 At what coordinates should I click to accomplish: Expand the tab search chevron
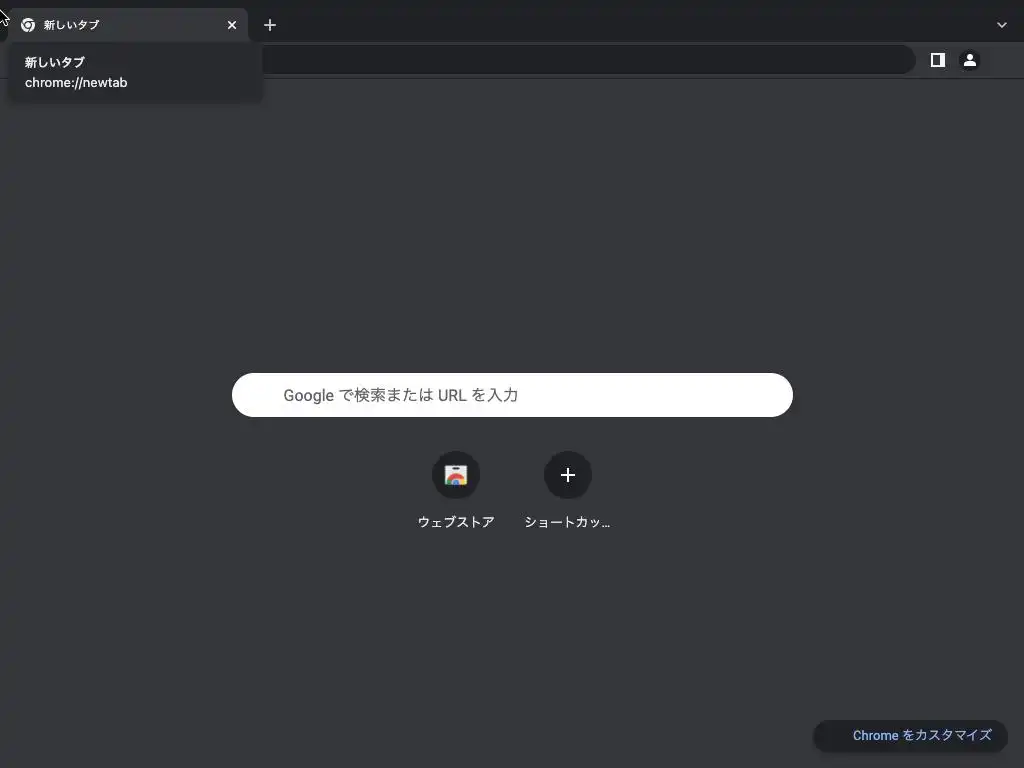1002,25
